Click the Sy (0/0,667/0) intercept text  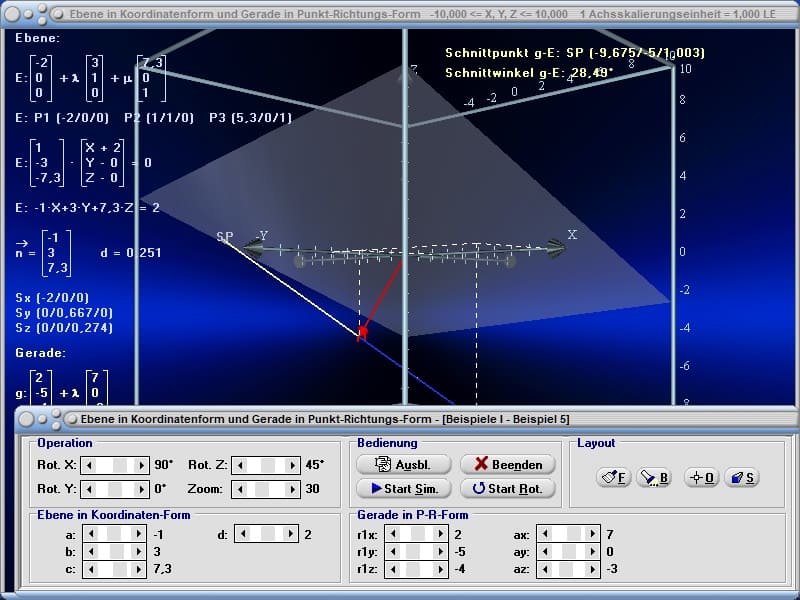coord(64,313)
